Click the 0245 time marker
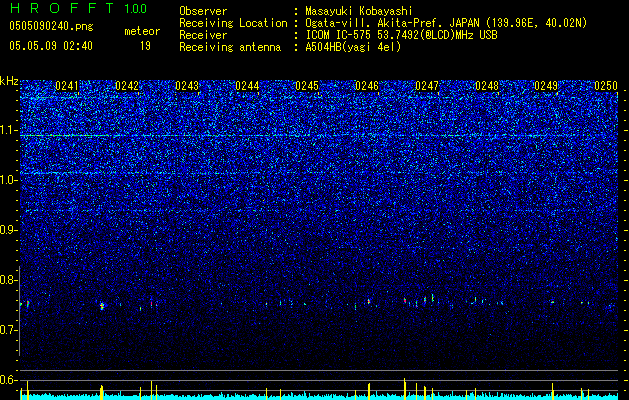Viewport: 629px width, 400px height. point(307,86)
